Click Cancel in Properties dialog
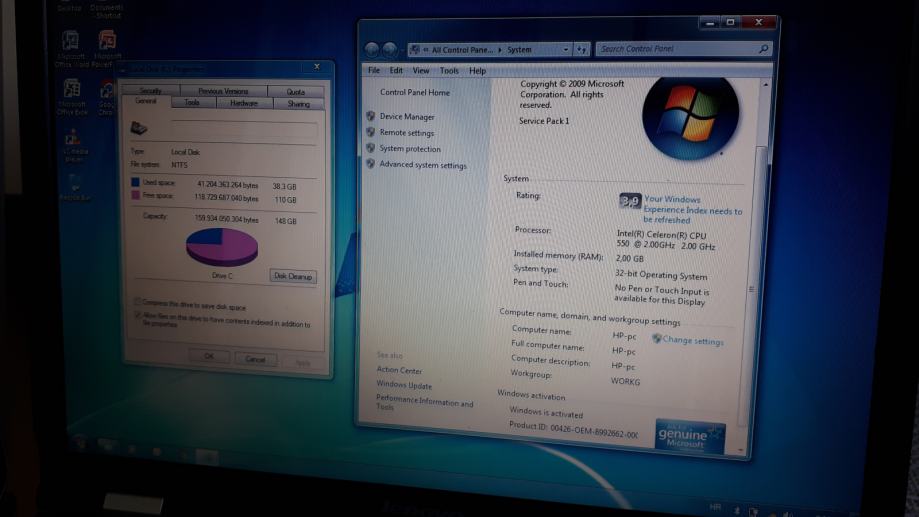The height and width of the screenshot is (517, 919). [x=255, y=359]
